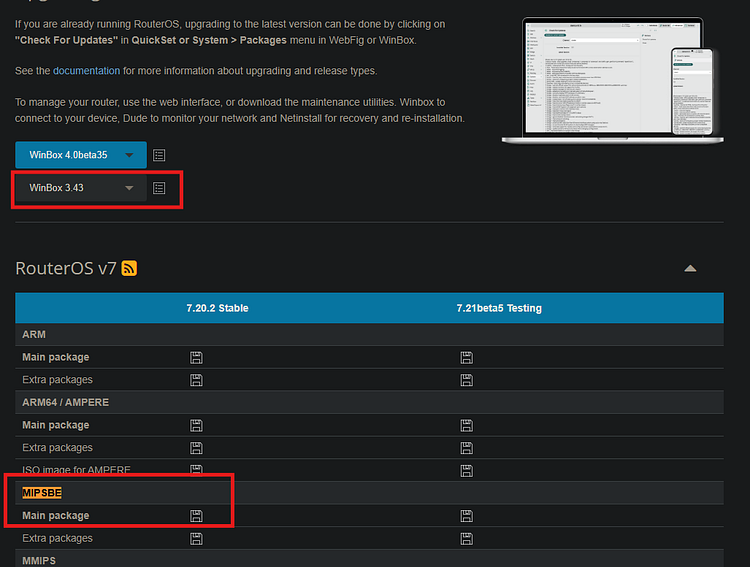Download ARM64 Main package 7.21beta5 Testing

click(466, 425)
